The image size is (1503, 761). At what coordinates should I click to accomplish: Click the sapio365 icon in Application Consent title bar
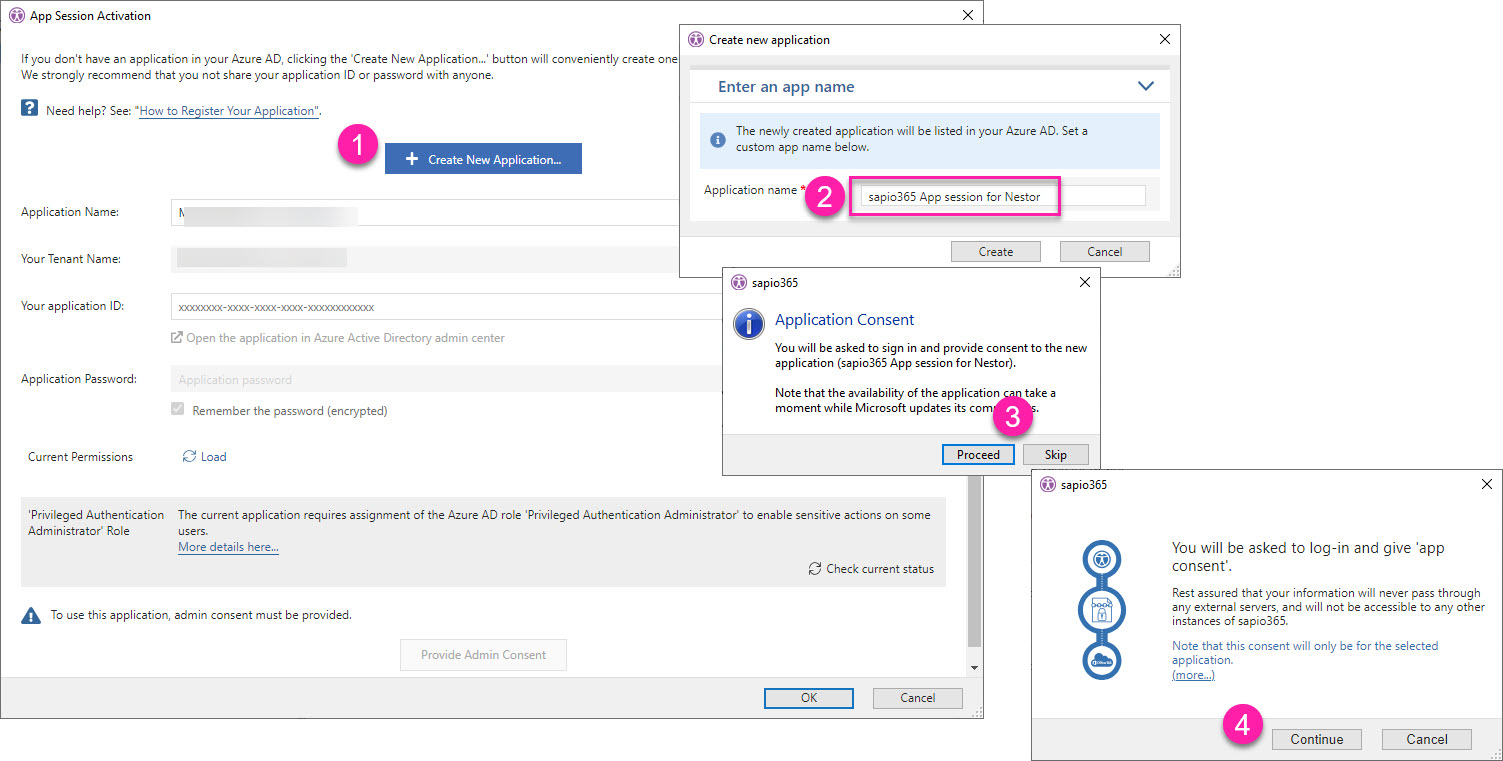click(x=739, y=282)
